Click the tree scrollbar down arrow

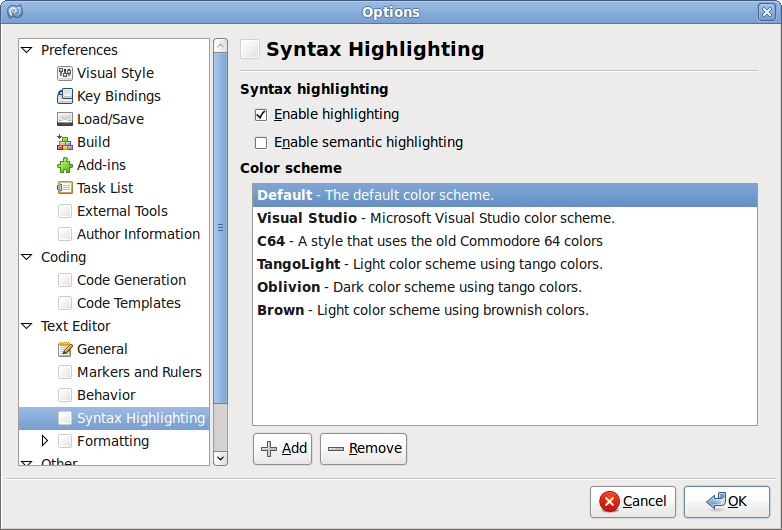pos(220,458)
